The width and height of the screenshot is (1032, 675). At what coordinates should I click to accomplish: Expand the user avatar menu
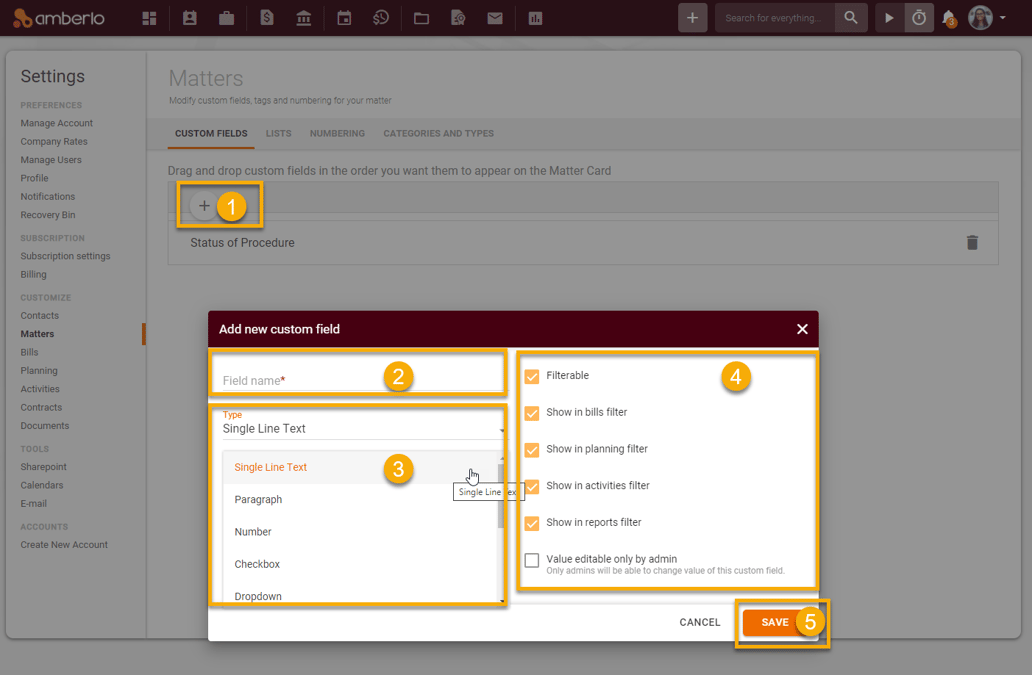[x=983, y=17]
